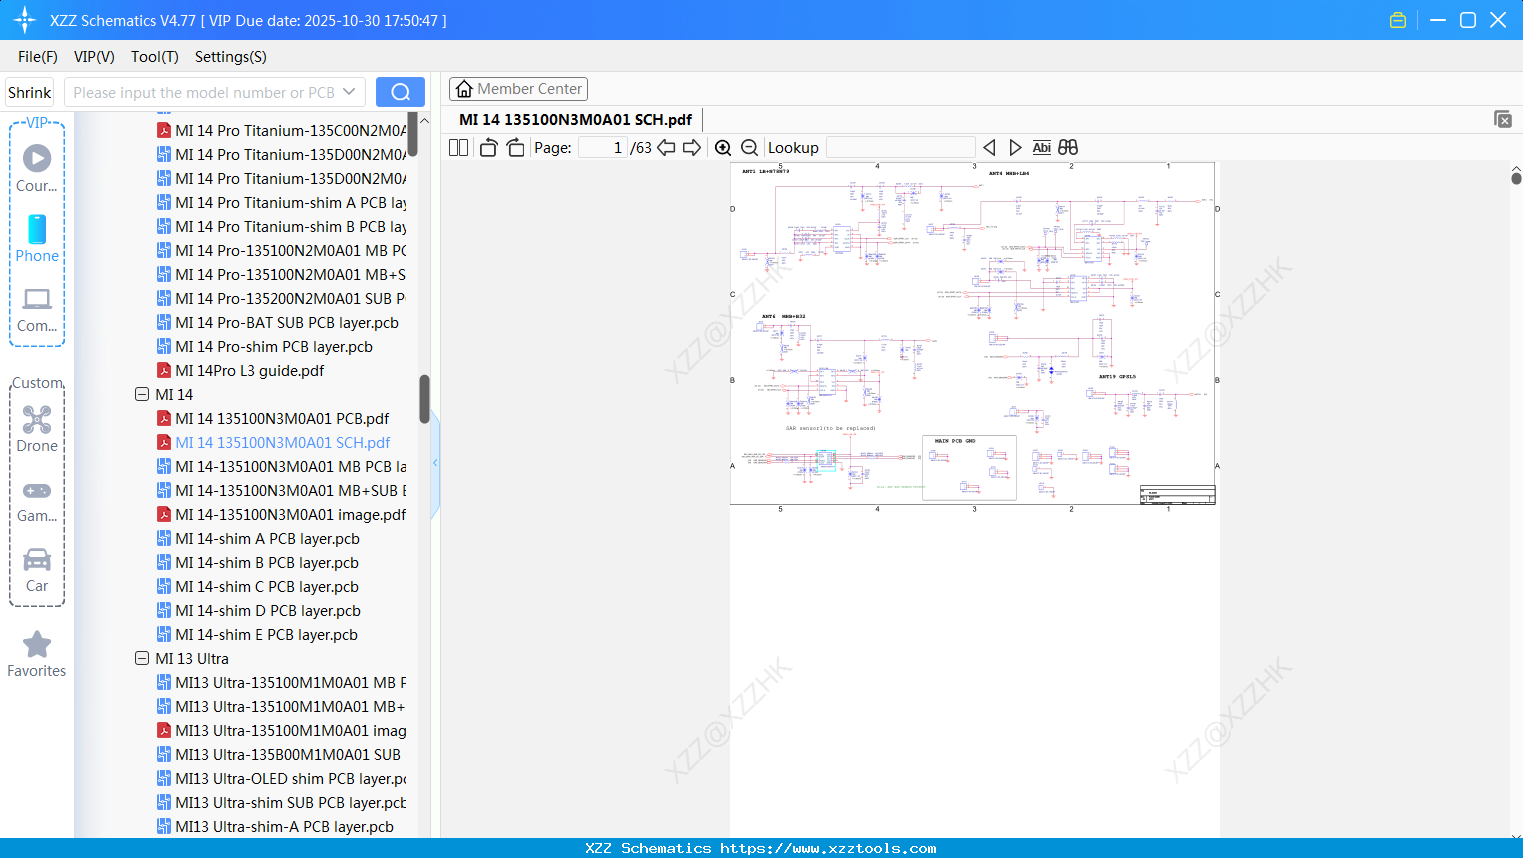Select the Phone category icon
This screenshot has width=1523, height=858.
(37, 239)
